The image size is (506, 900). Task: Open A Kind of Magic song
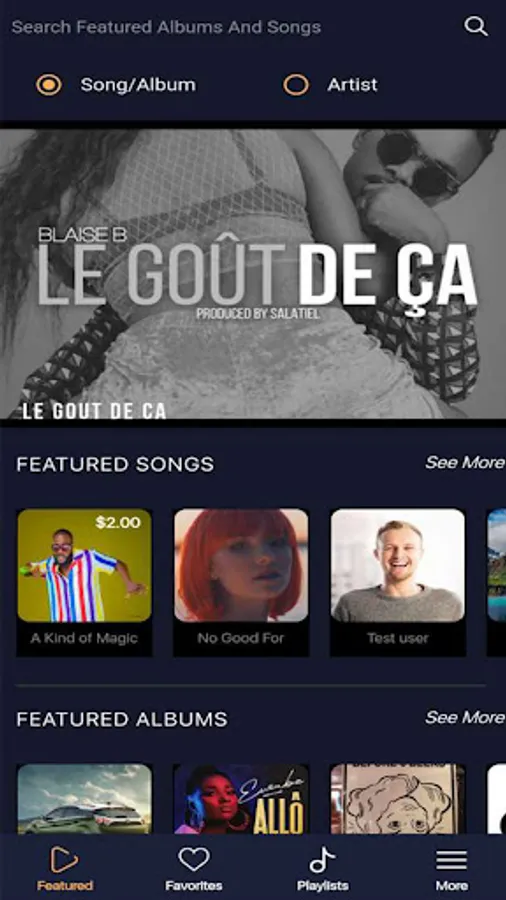point(84,582)
